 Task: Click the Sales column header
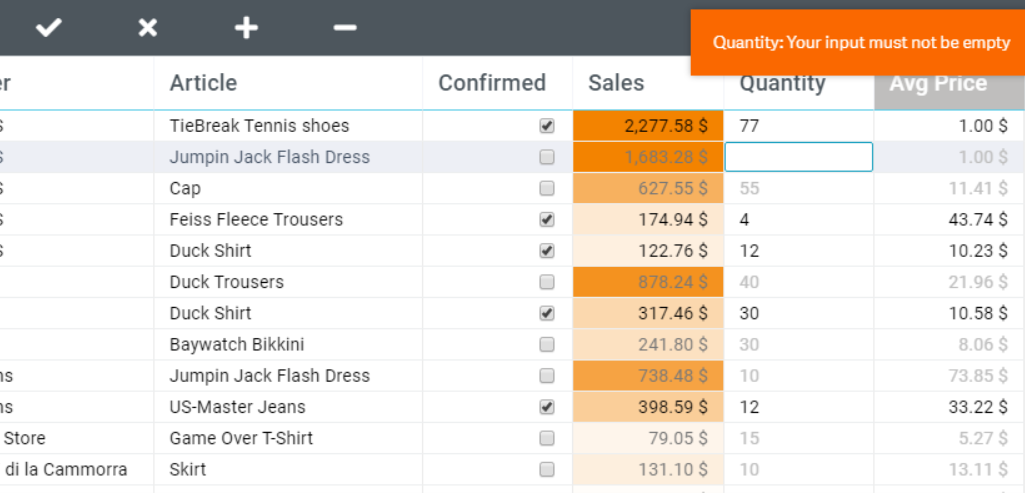pos(616,83)
